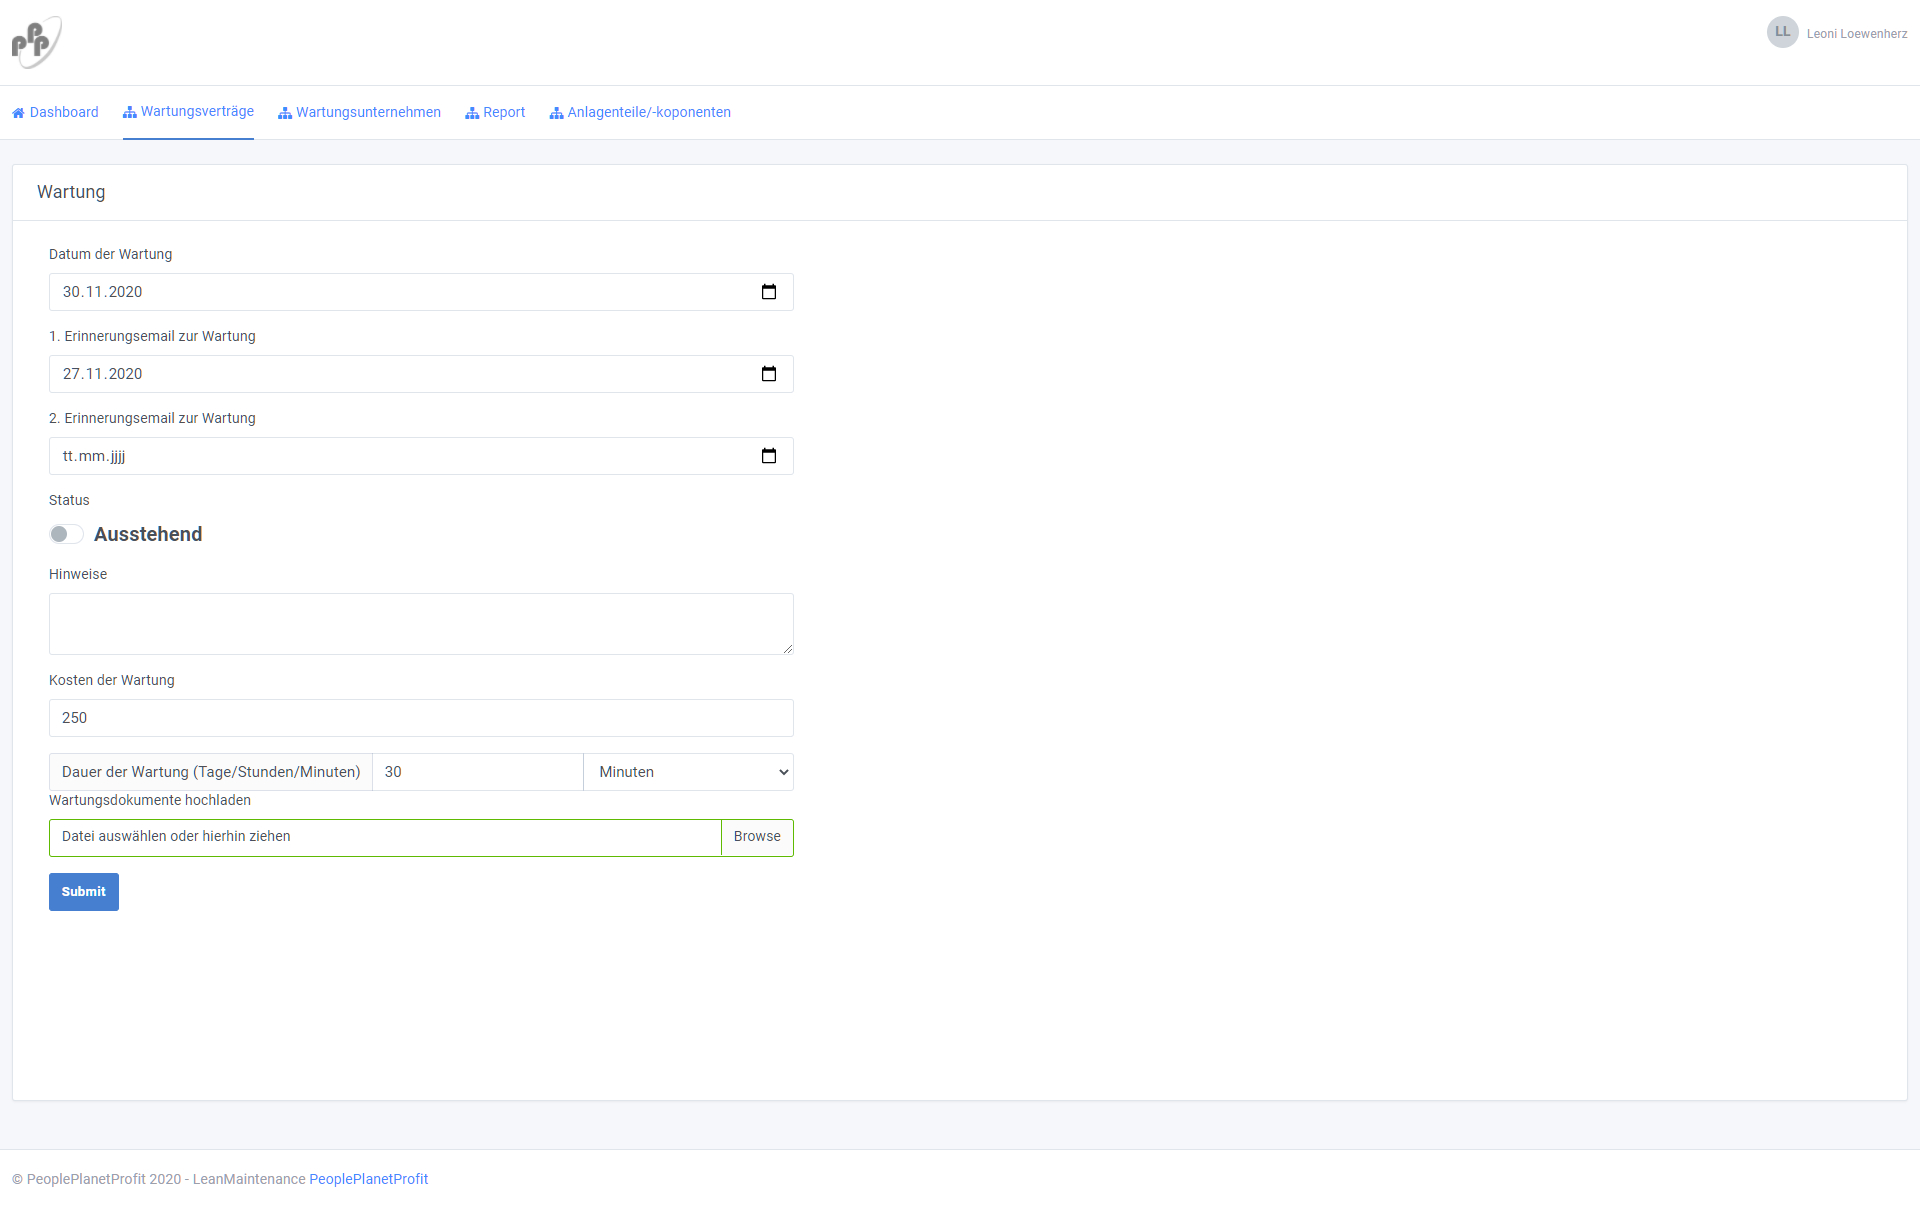Image resolution: width=1920 pixels, height=1210 pixels.
Task: Click into the Hinweise text area
Action: tap(421, 624)
